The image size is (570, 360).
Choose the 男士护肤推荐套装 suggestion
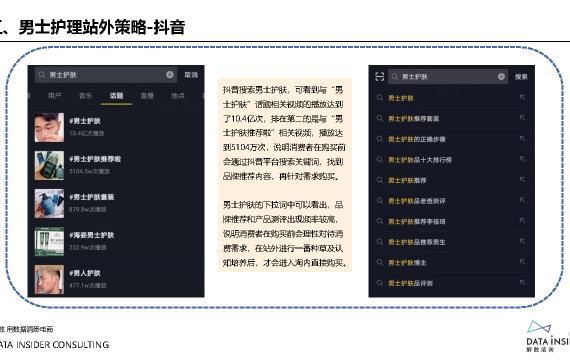click(x=414, y=119)
